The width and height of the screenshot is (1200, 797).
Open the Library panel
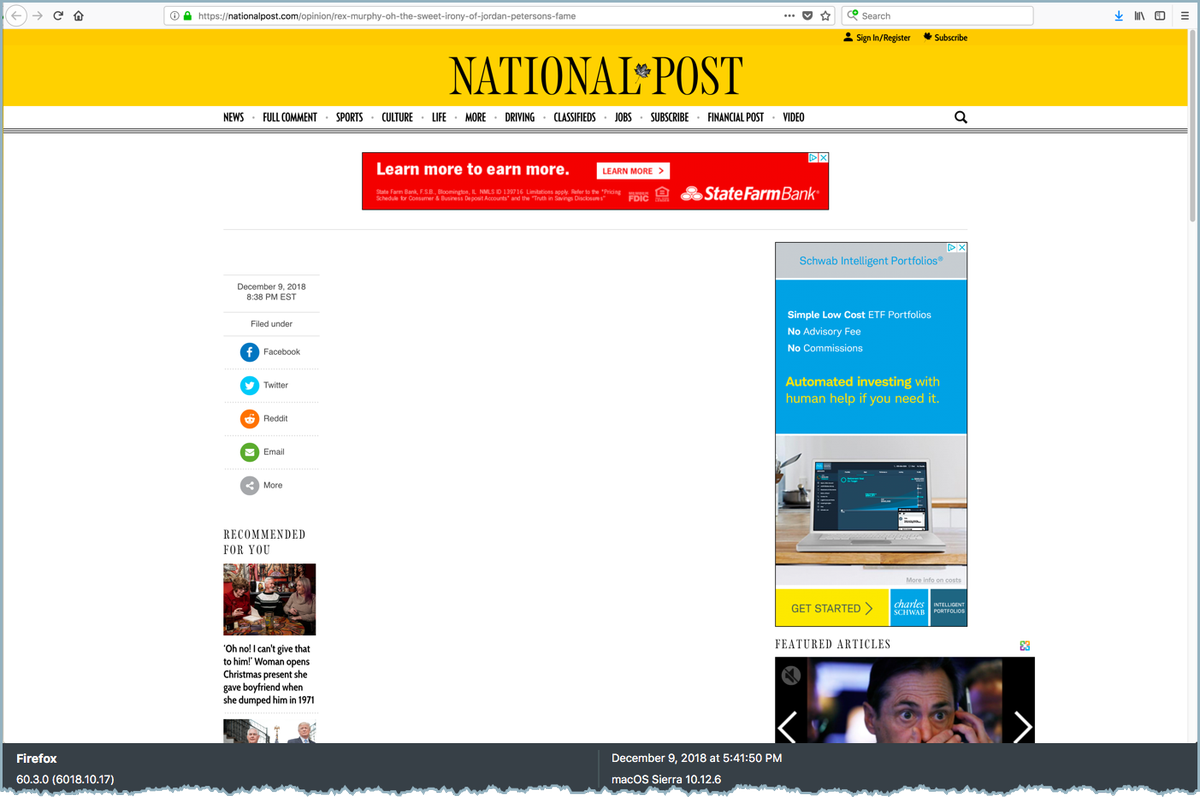pos(1139,16)
